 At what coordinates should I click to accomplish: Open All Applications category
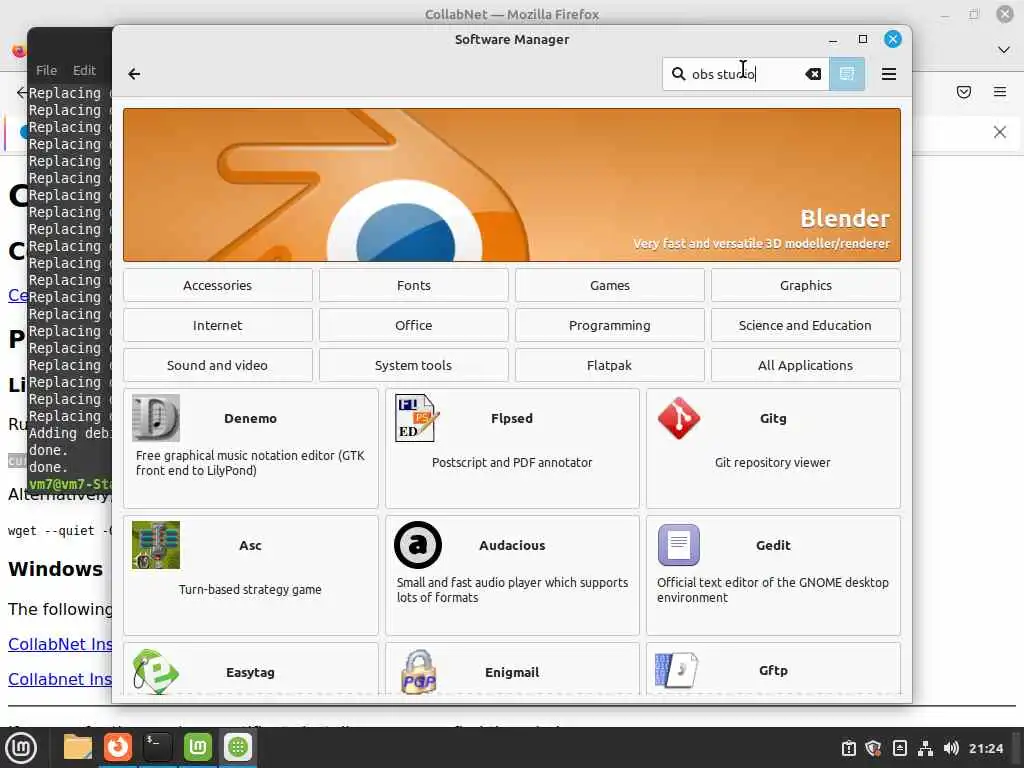(805, 365)
